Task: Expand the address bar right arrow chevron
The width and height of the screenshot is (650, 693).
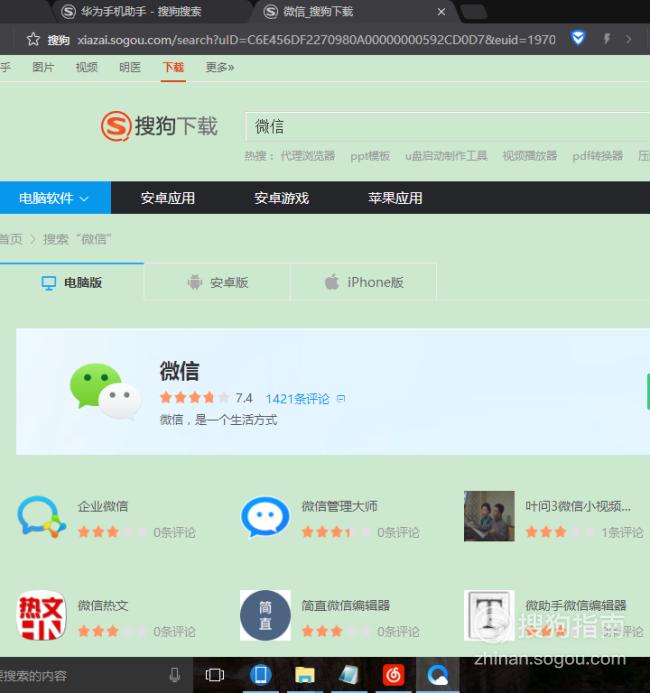Action: coord(628,39)
